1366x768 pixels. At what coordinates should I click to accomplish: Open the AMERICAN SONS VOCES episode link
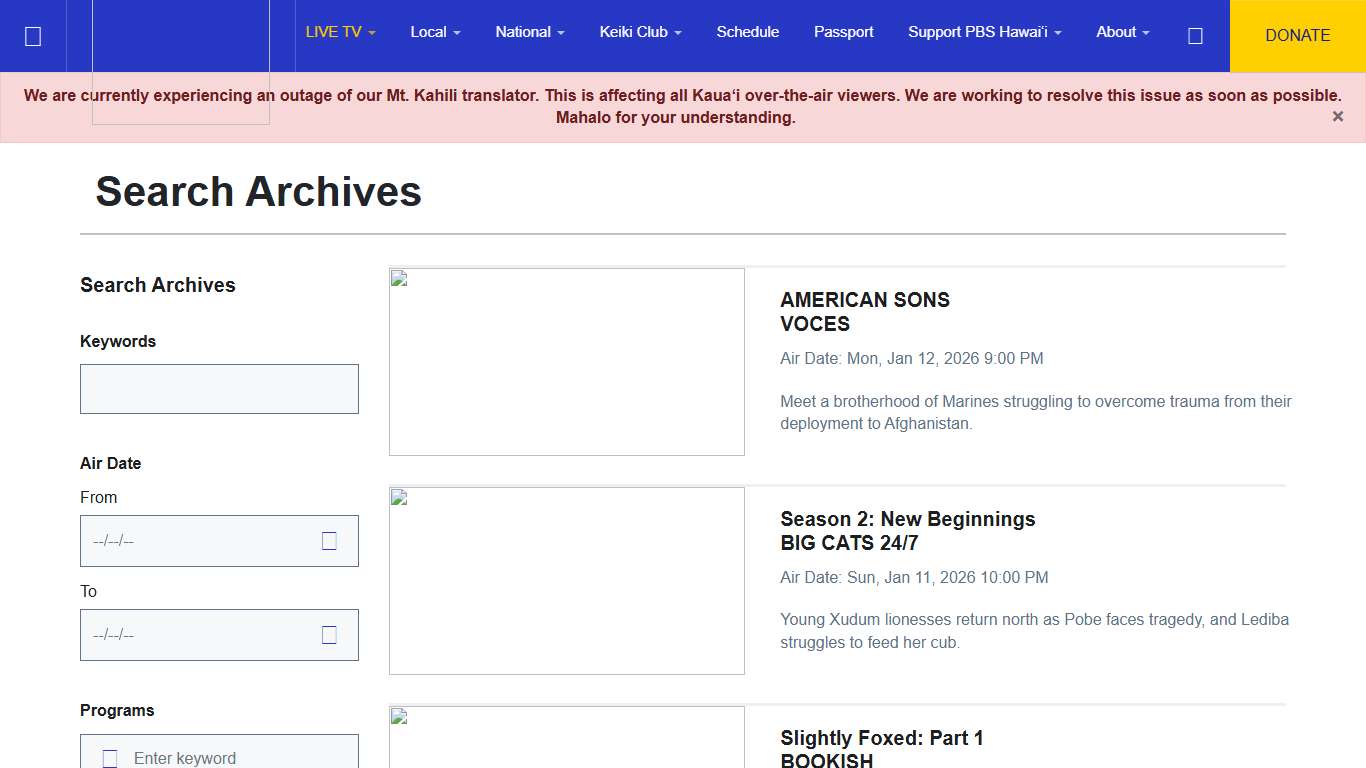point(864,311)
